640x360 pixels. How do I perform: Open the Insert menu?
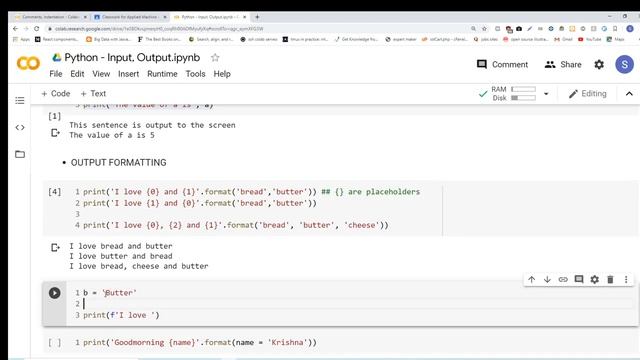point(129,74)
